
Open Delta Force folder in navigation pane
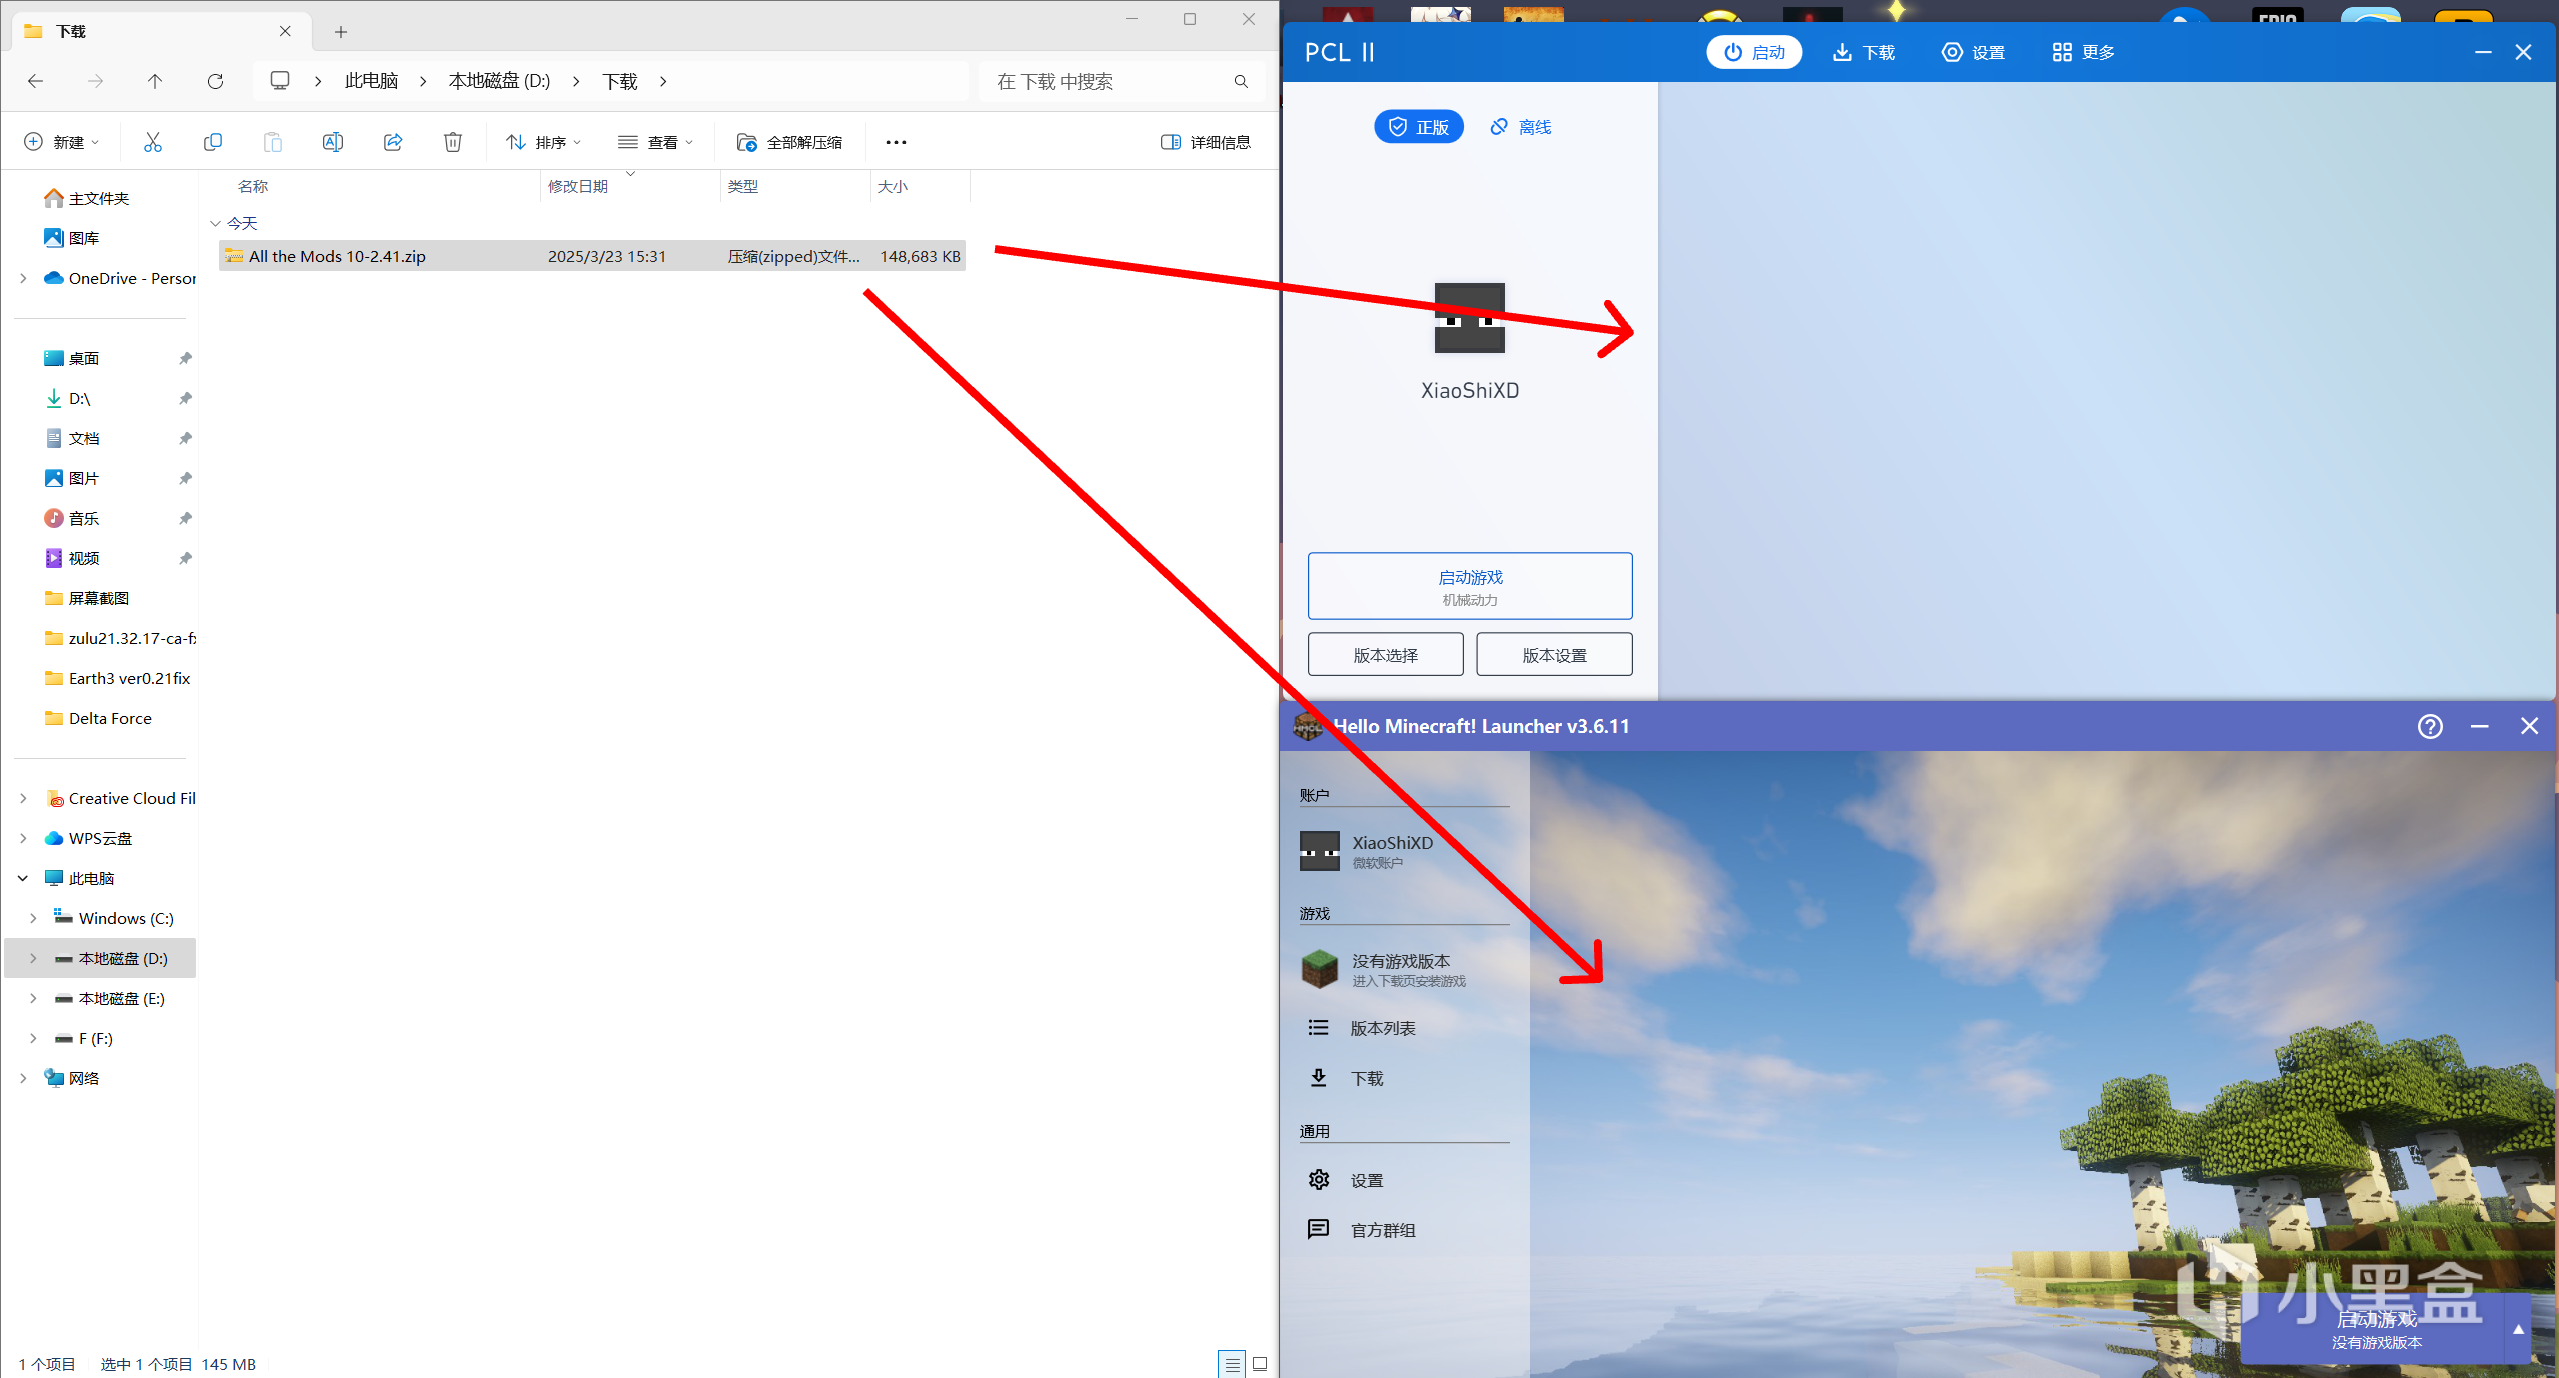click(100, 718)
